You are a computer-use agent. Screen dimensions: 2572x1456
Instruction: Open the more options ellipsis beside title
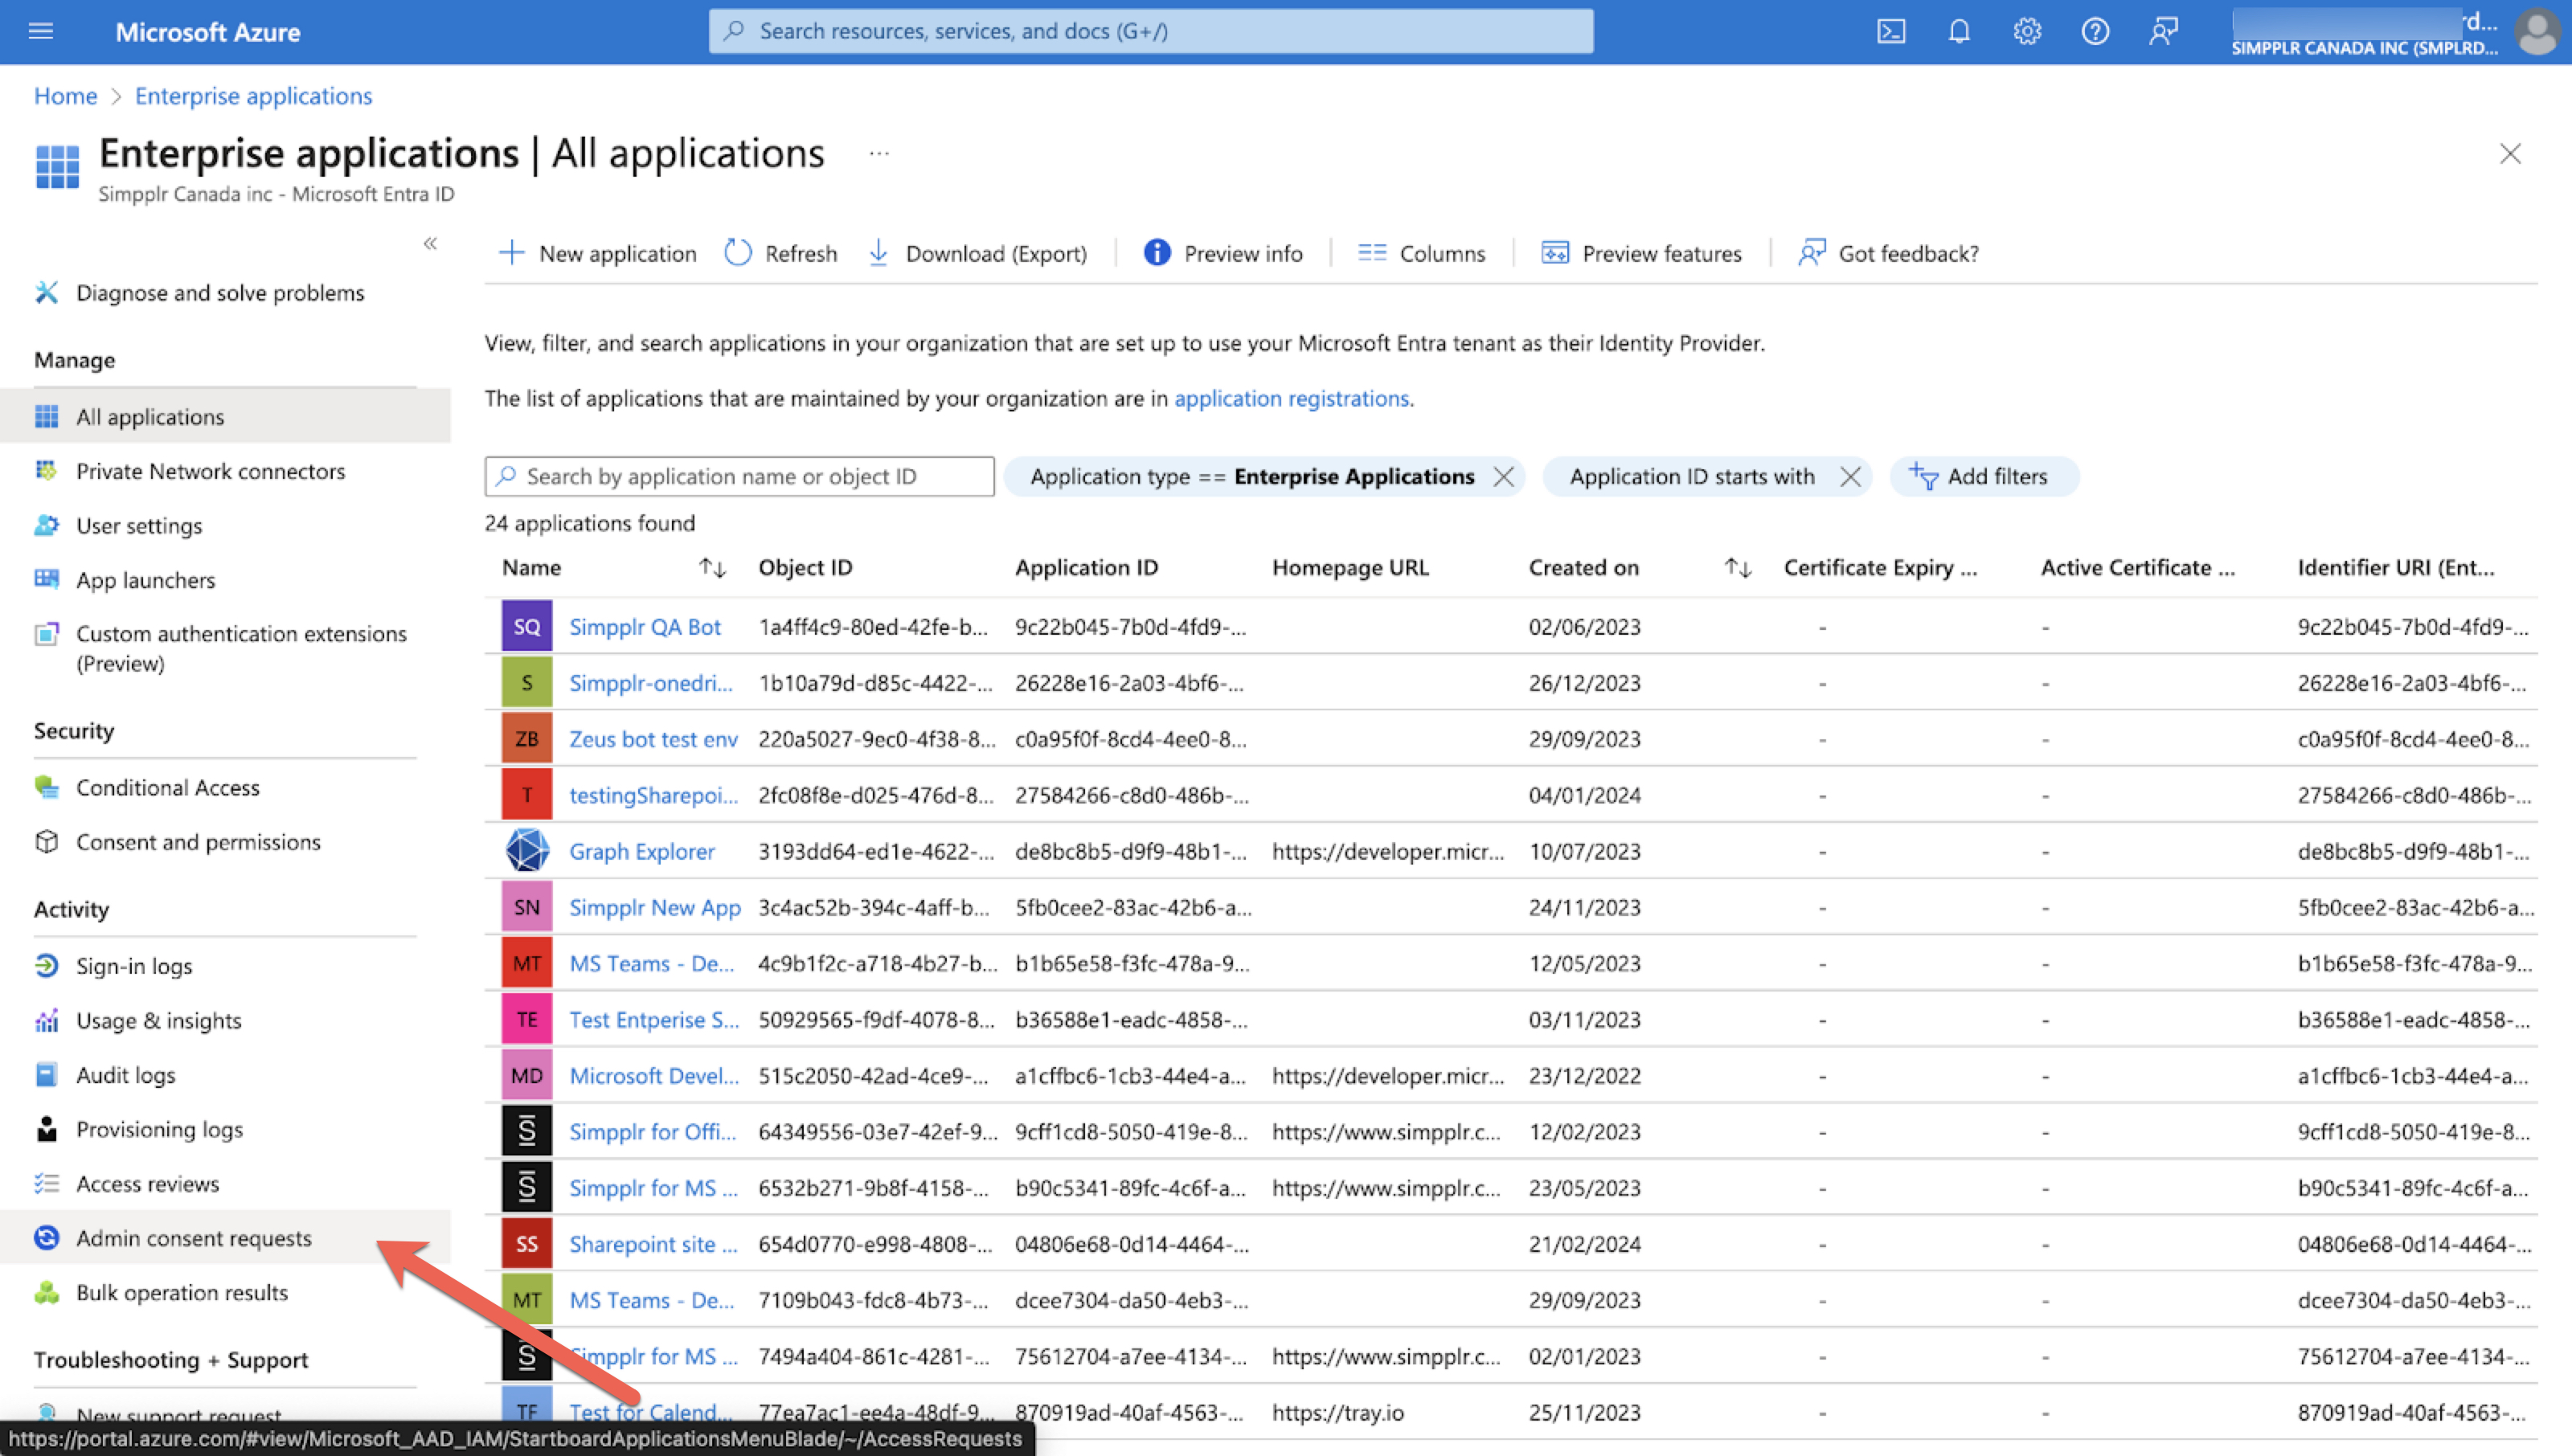pyautogui.click(x=878, y=154)
